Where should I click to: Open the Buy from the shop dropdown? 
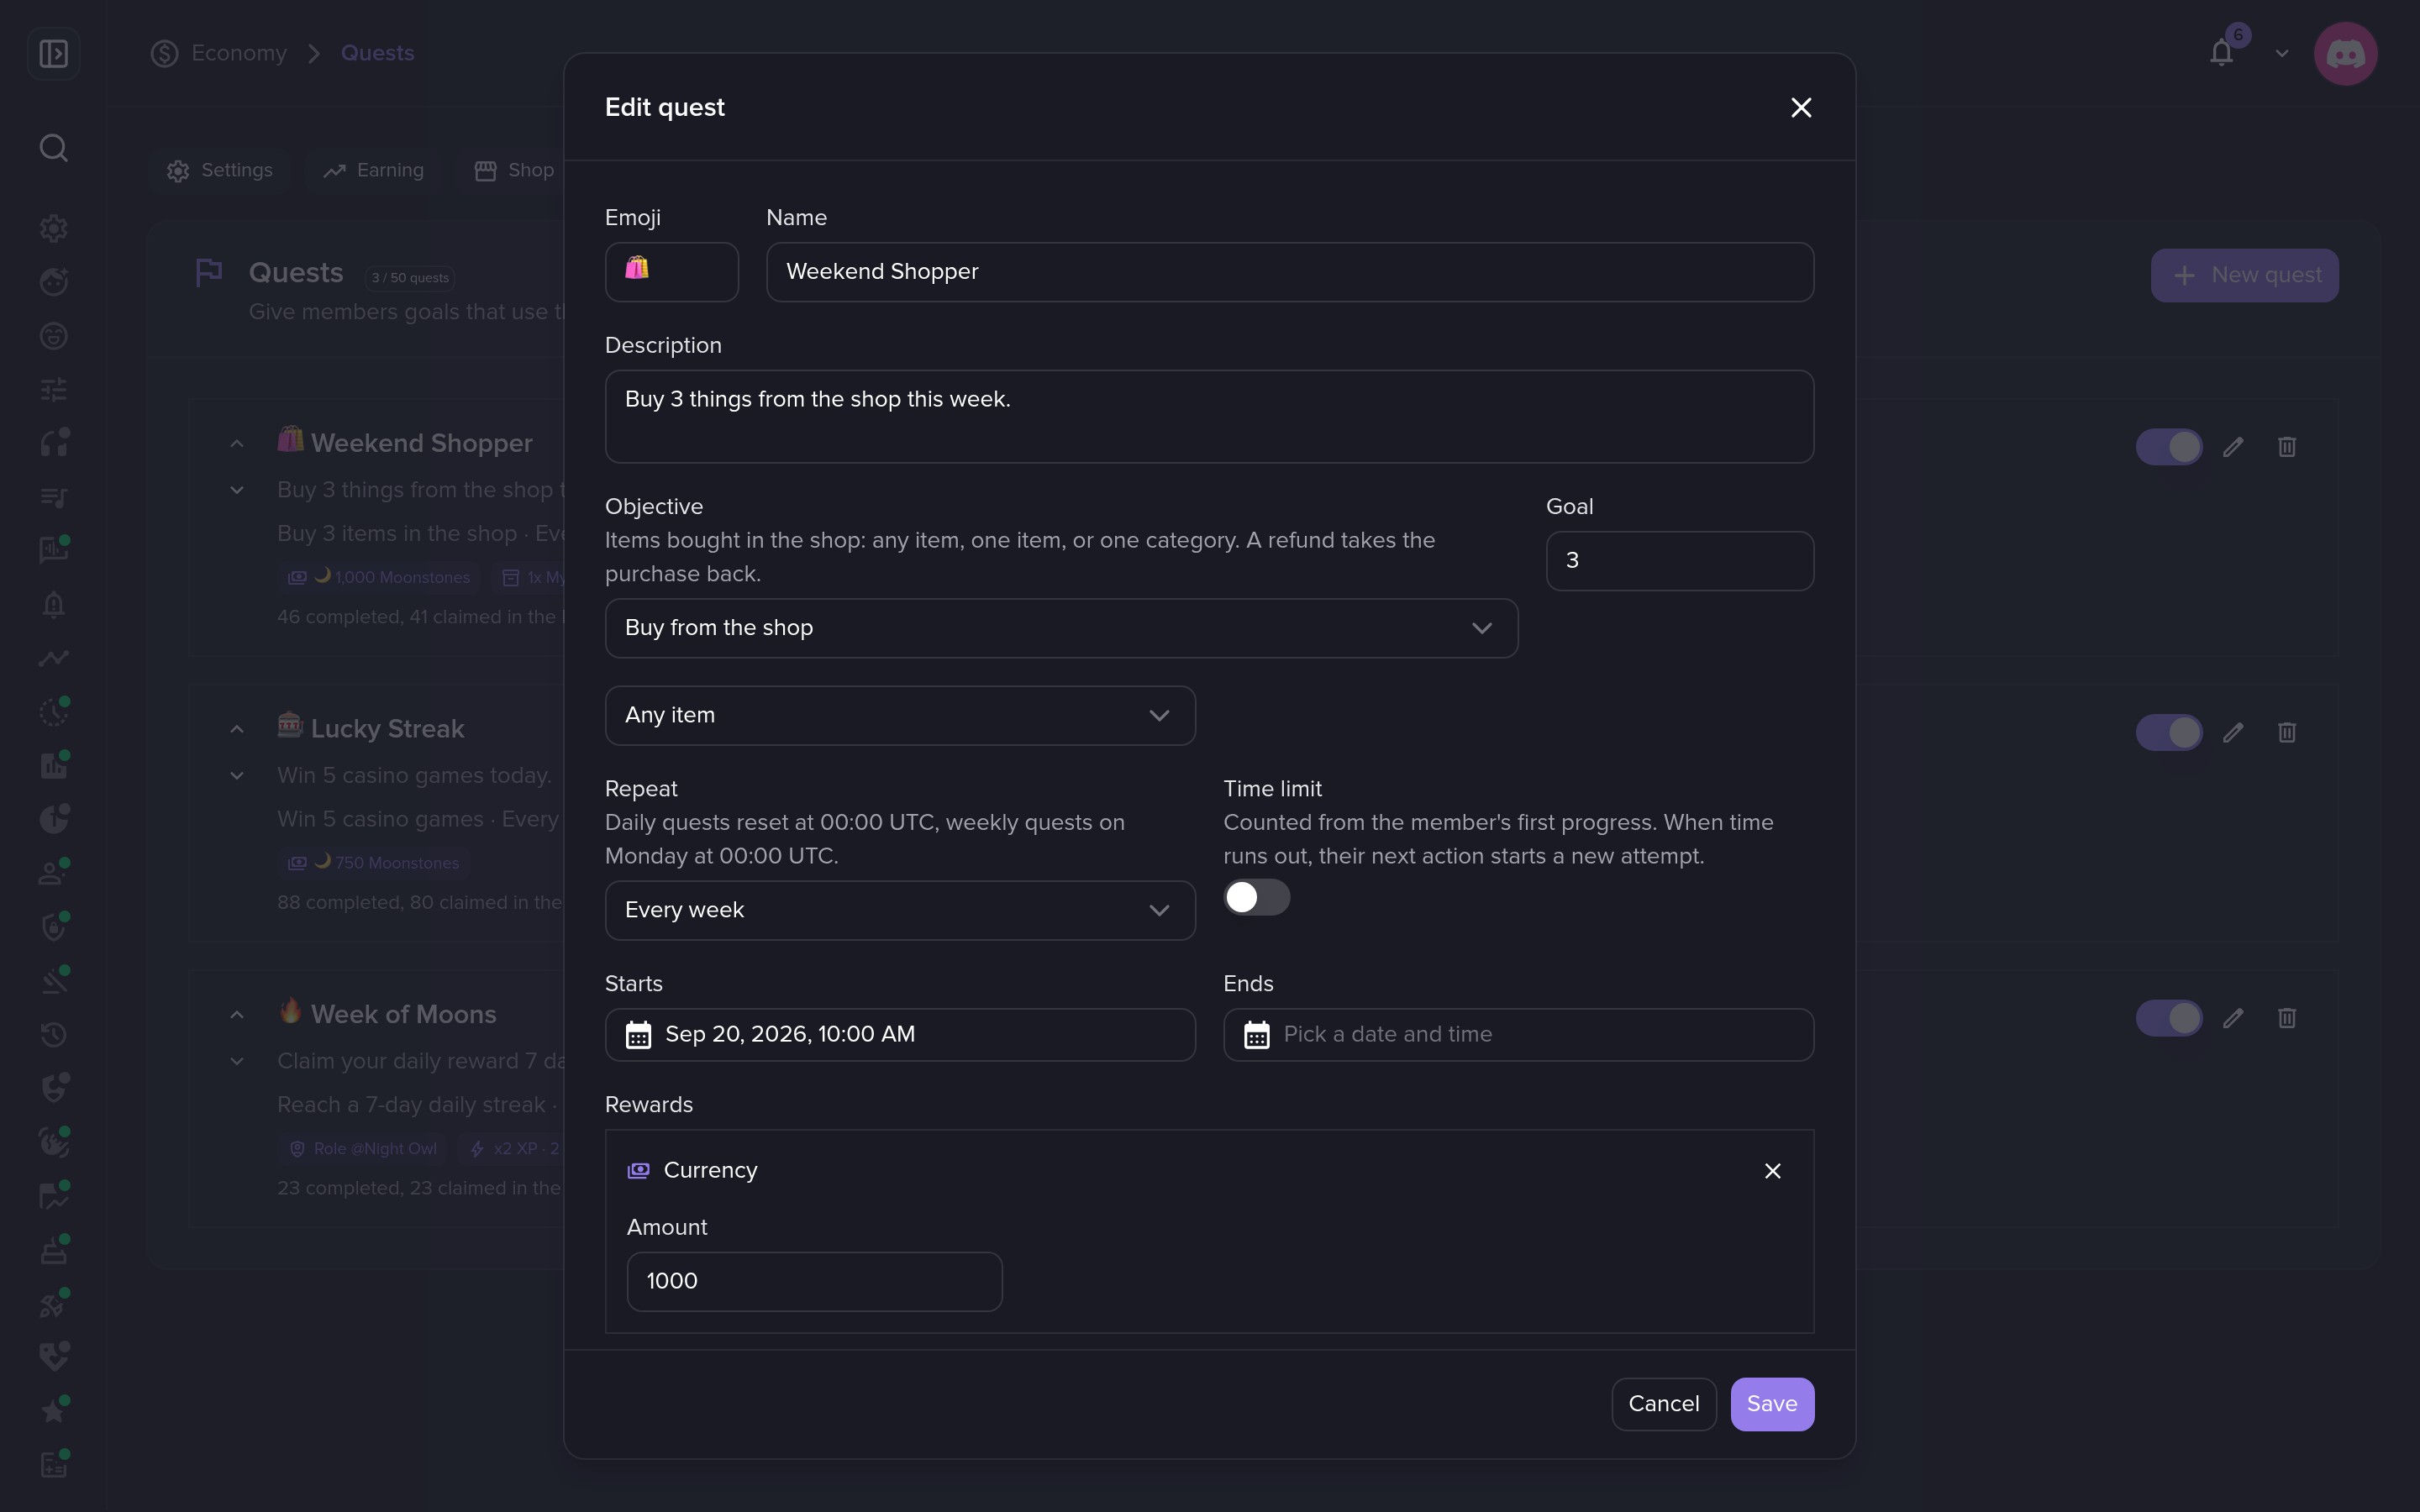pyautogui.click(x=1061, y=628)
